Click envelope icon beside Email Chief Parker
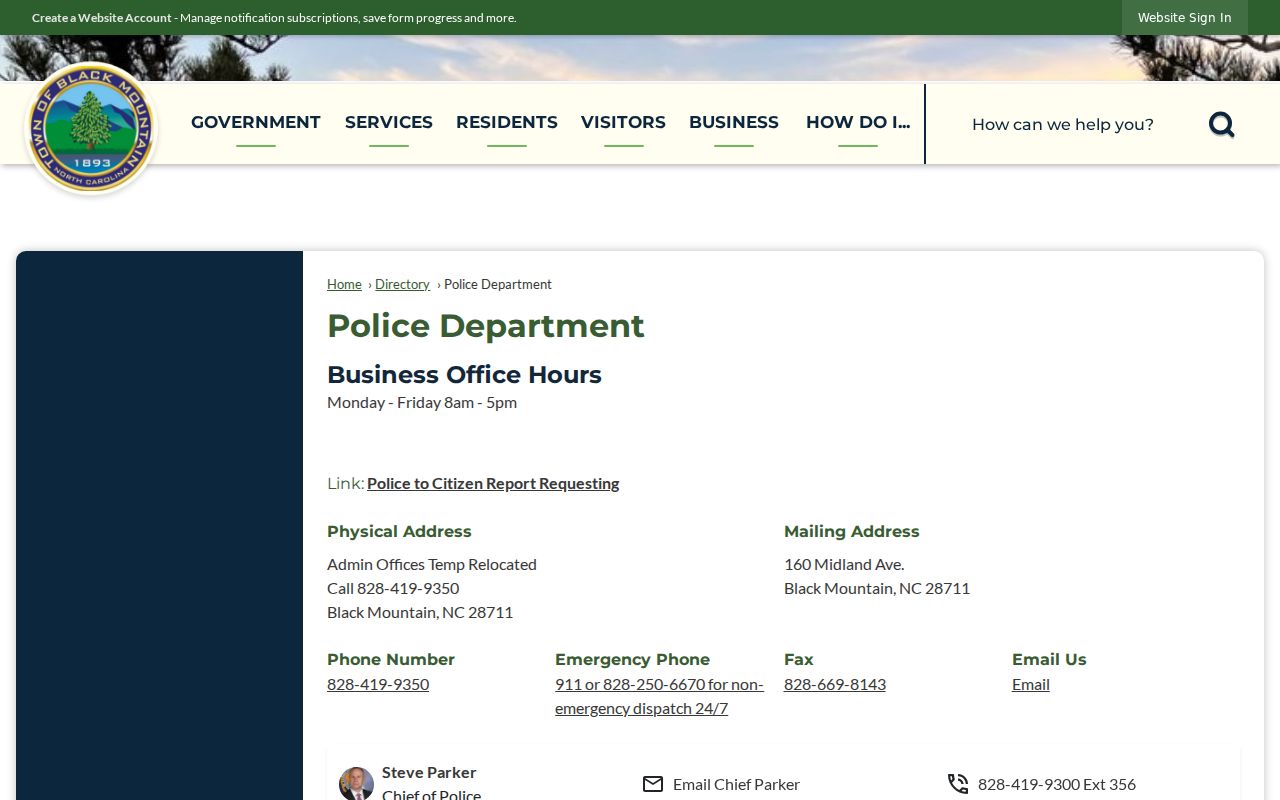The height and width of the screenshot is (800, 1280). 653,784
